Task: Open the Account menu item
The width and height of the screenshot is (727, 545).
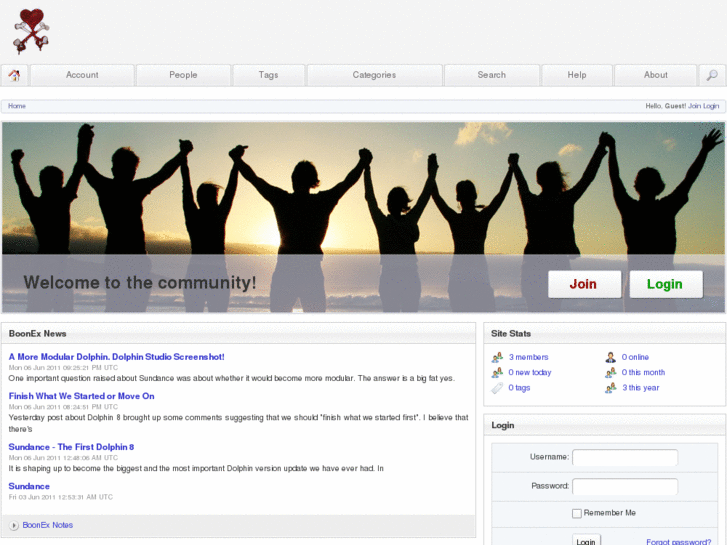Action: [82, 75]
